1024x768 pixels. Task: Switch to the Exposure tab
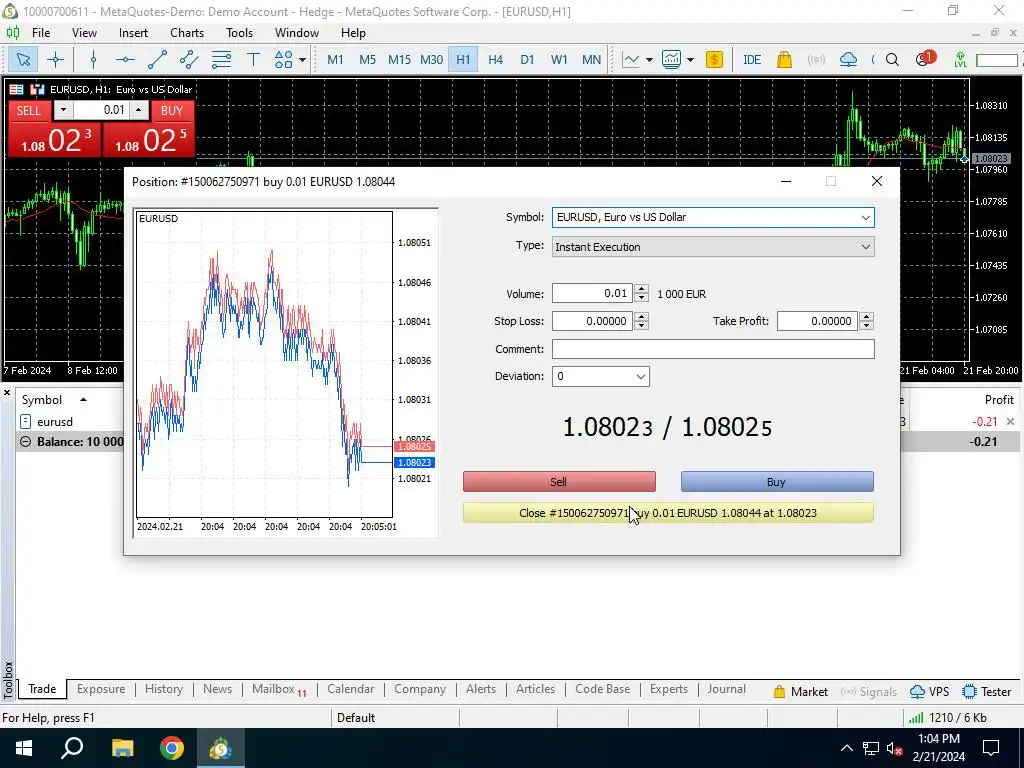click(101, 689)
